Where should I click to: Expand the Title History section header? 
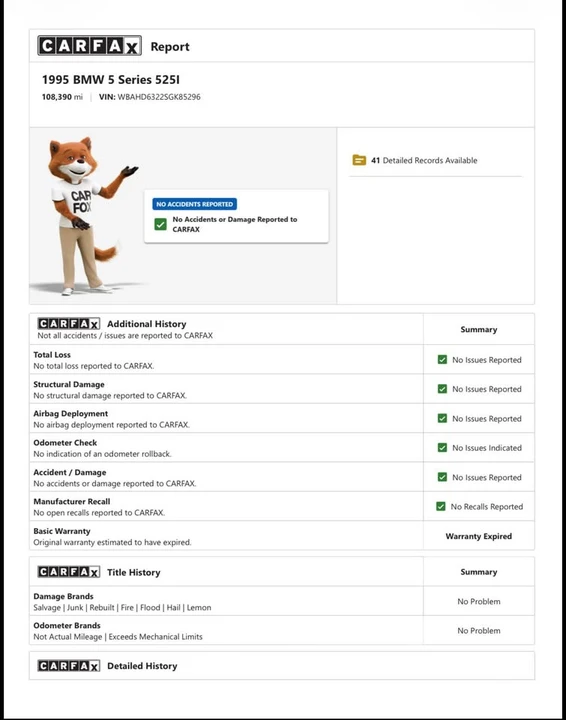click(x=226, y=572)
